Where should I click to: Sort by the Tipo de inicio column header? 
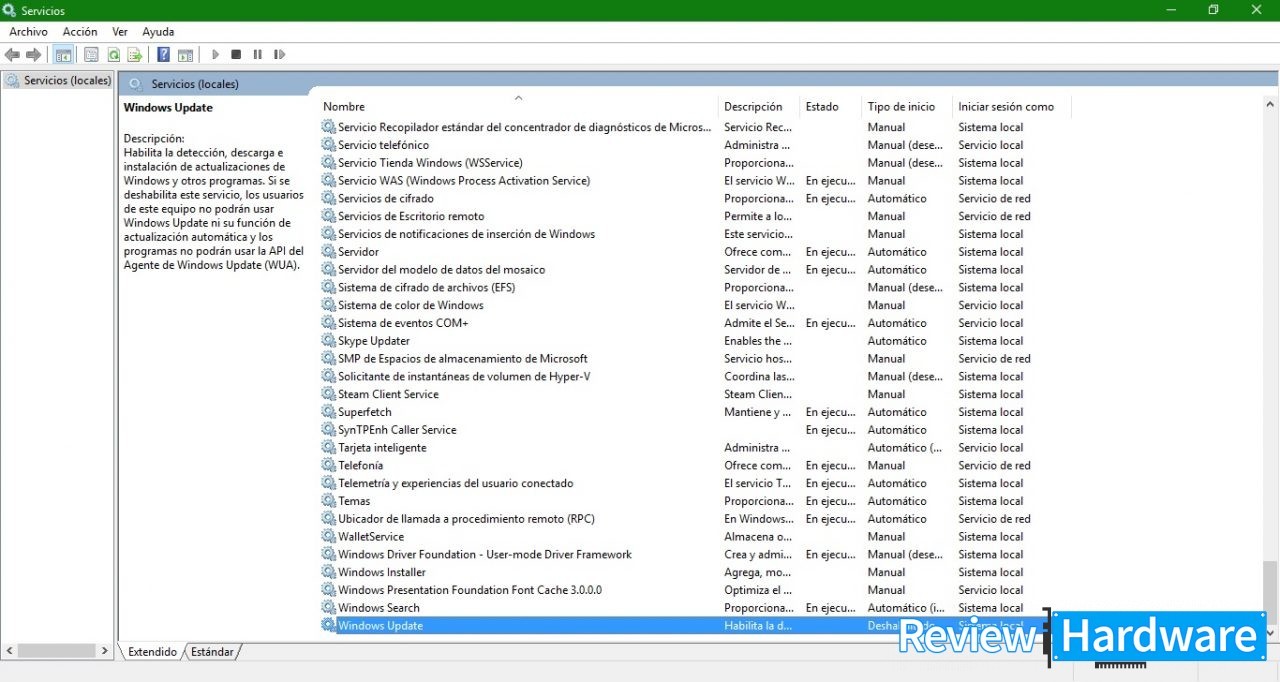pyautogui.click(x=907, y=107)
